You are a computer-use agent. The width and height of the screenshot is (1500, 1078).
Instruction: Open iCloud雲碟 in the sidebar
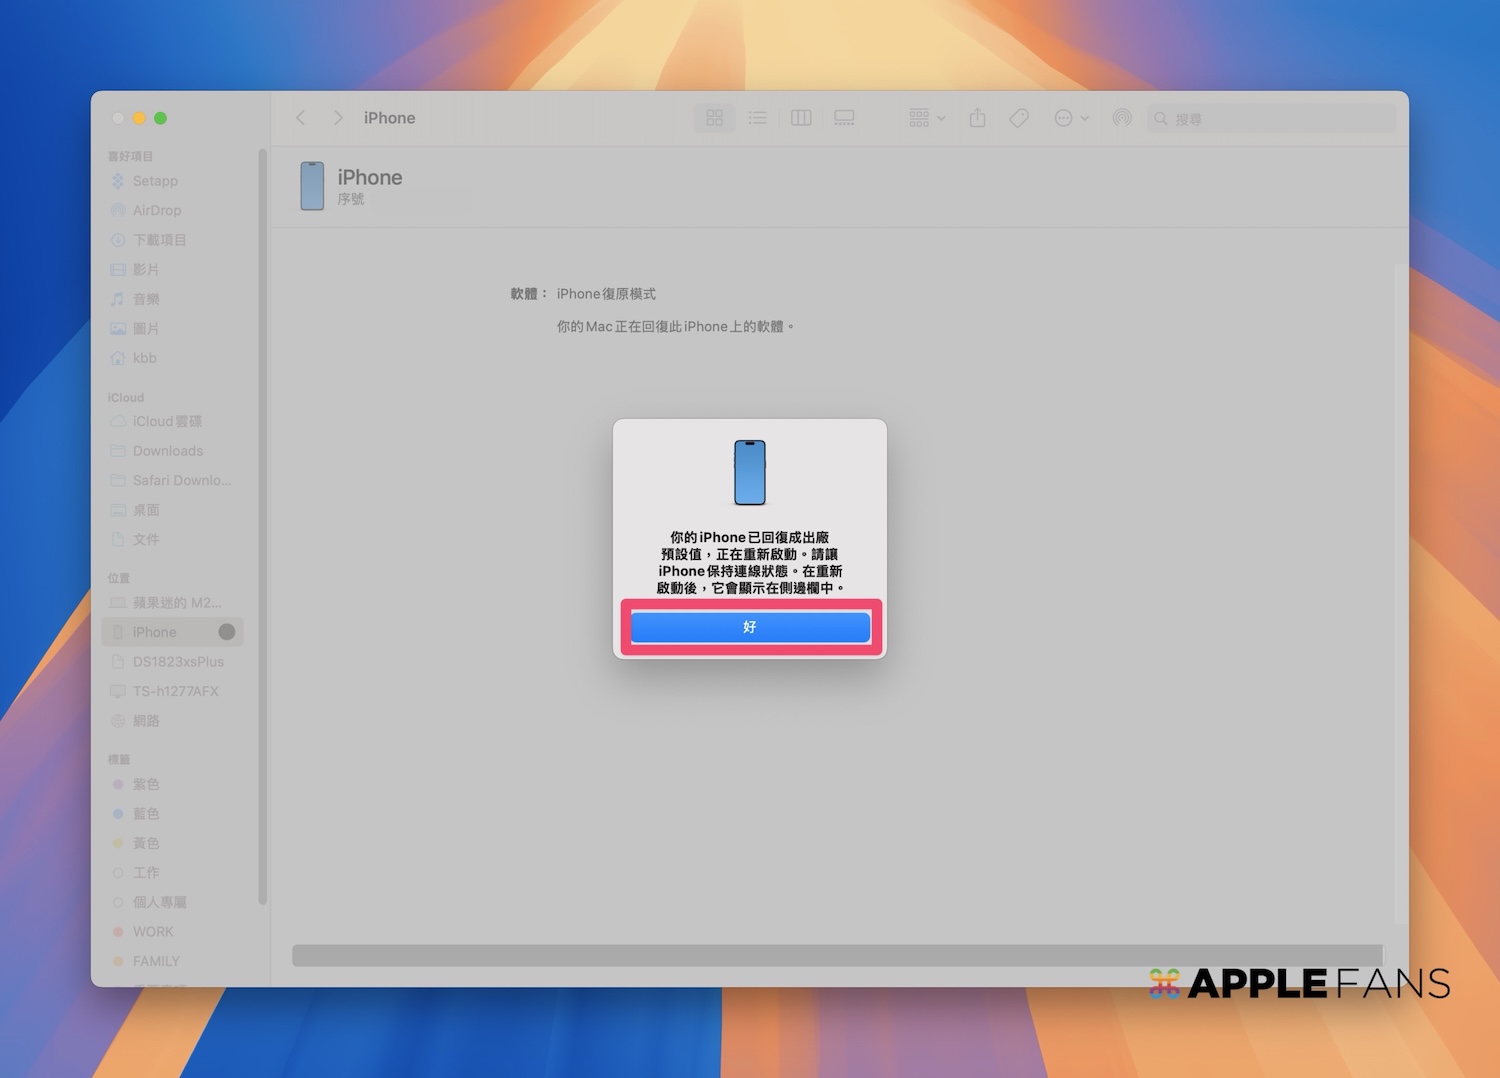[167, 421]
